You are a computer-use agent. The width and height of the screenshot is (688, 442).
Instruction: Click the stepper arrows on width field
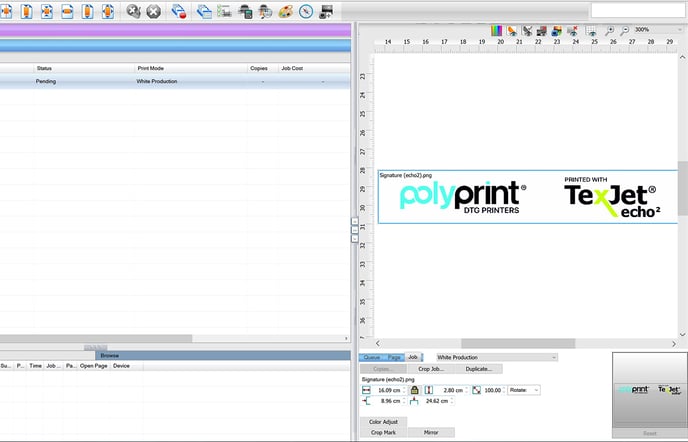tap(404, 390)
